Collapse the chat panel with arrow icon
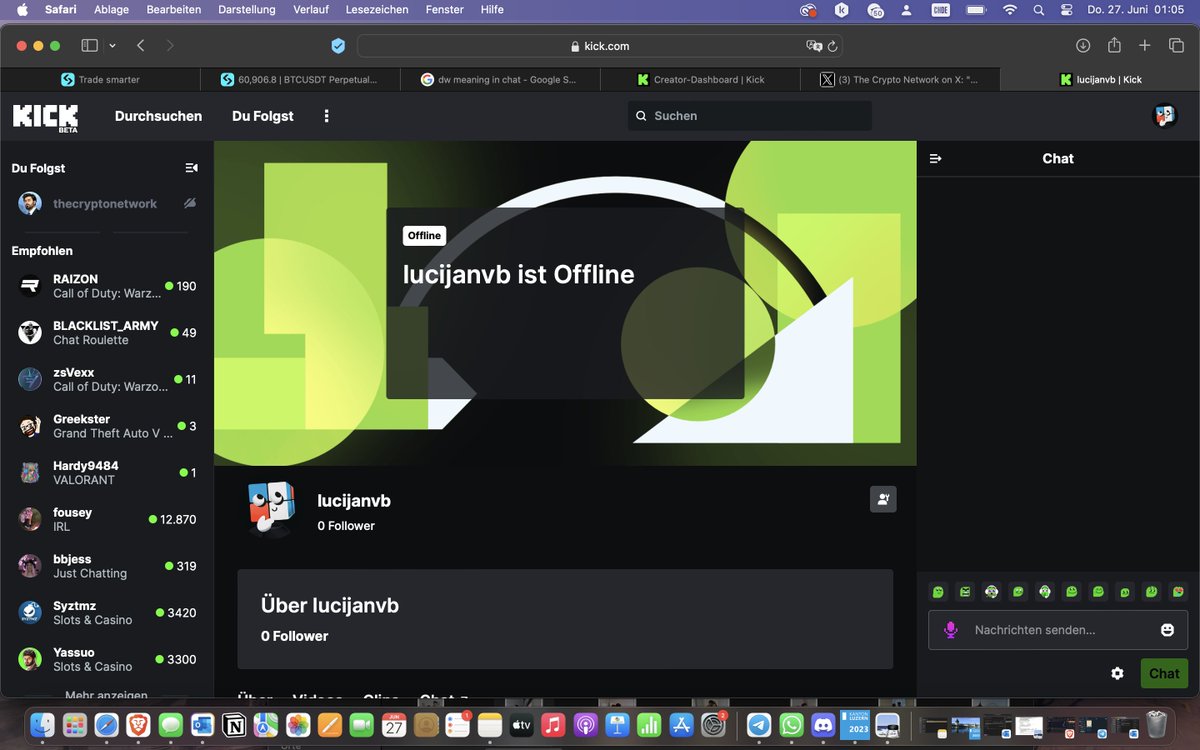 [x=936, y=158]
